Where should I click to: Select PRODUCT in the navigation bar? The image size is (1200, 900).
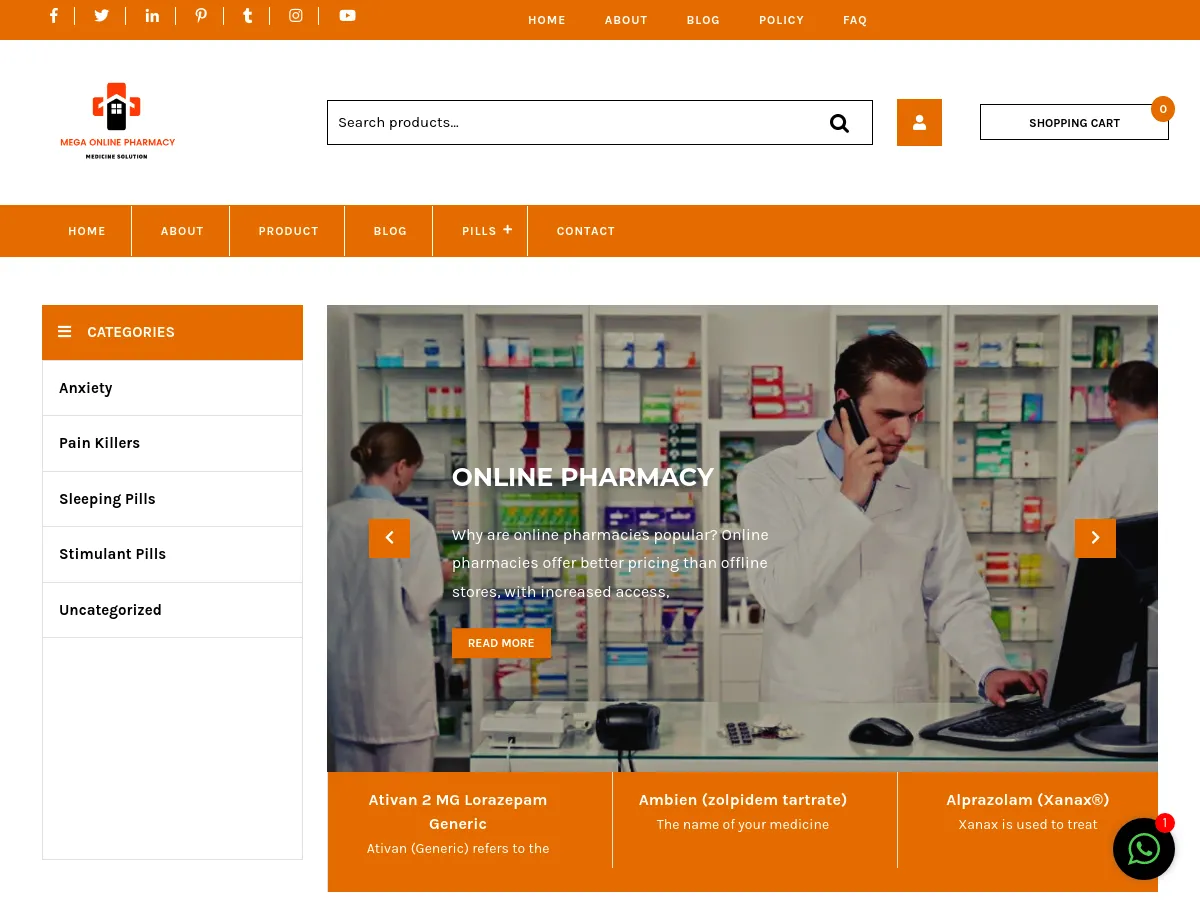[x=288, y=231]
